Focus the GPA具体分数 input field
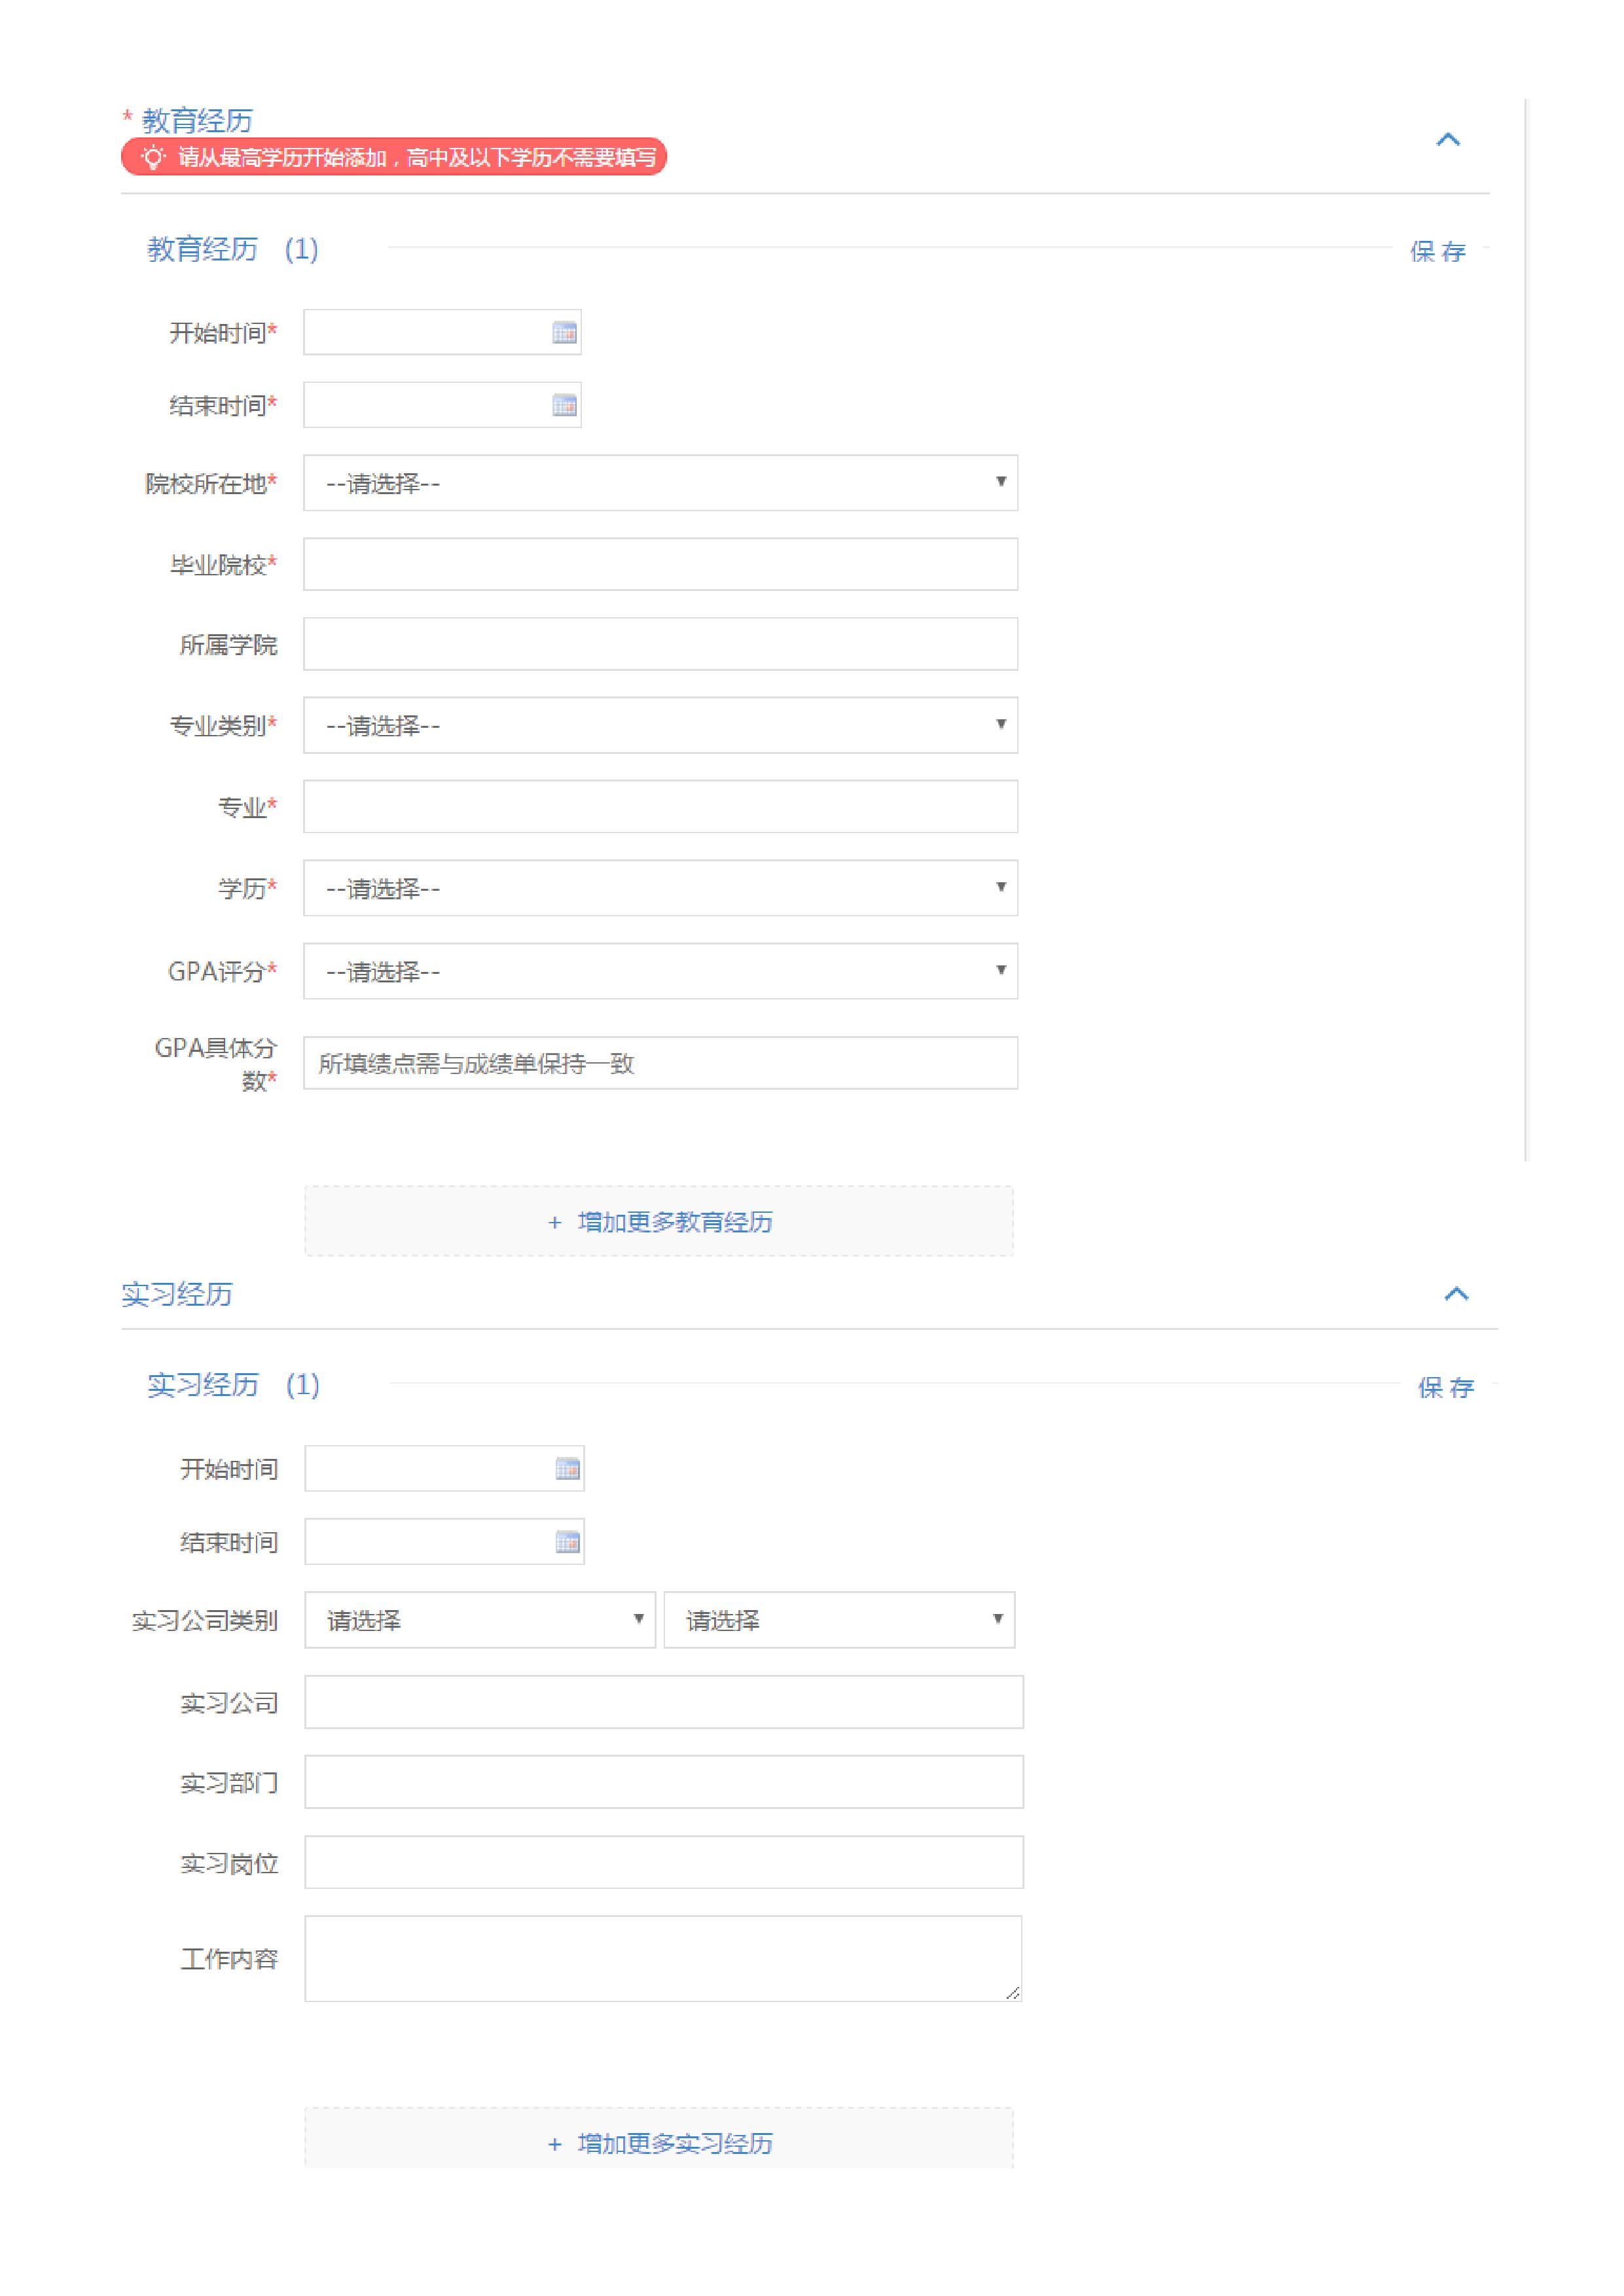Screen dimensions: 1624x2296 [x=661, y=1063]
